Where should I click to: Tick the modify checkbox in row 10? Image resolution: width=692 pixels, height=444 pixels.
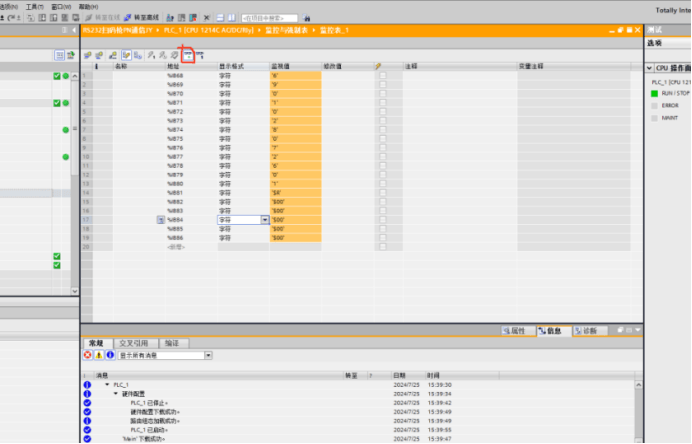tap(383, 157)
